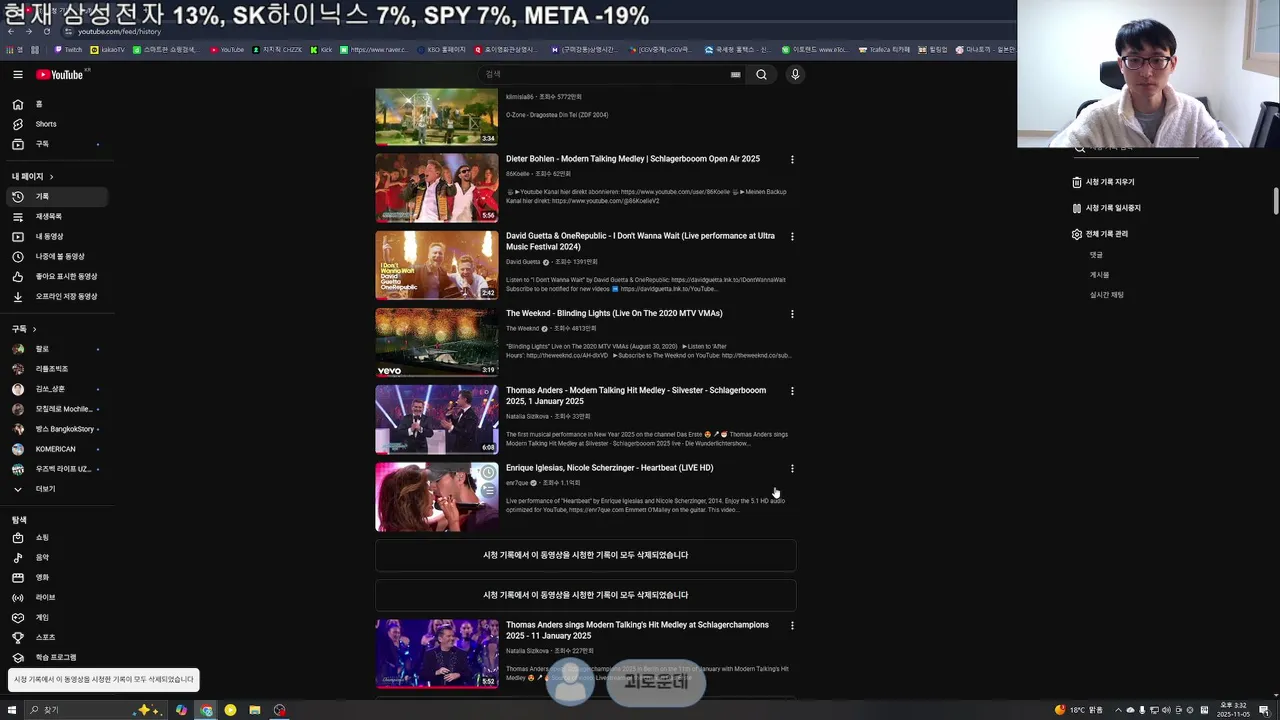Open more options for Thomas Anders Silvester video

click(792, 391)
